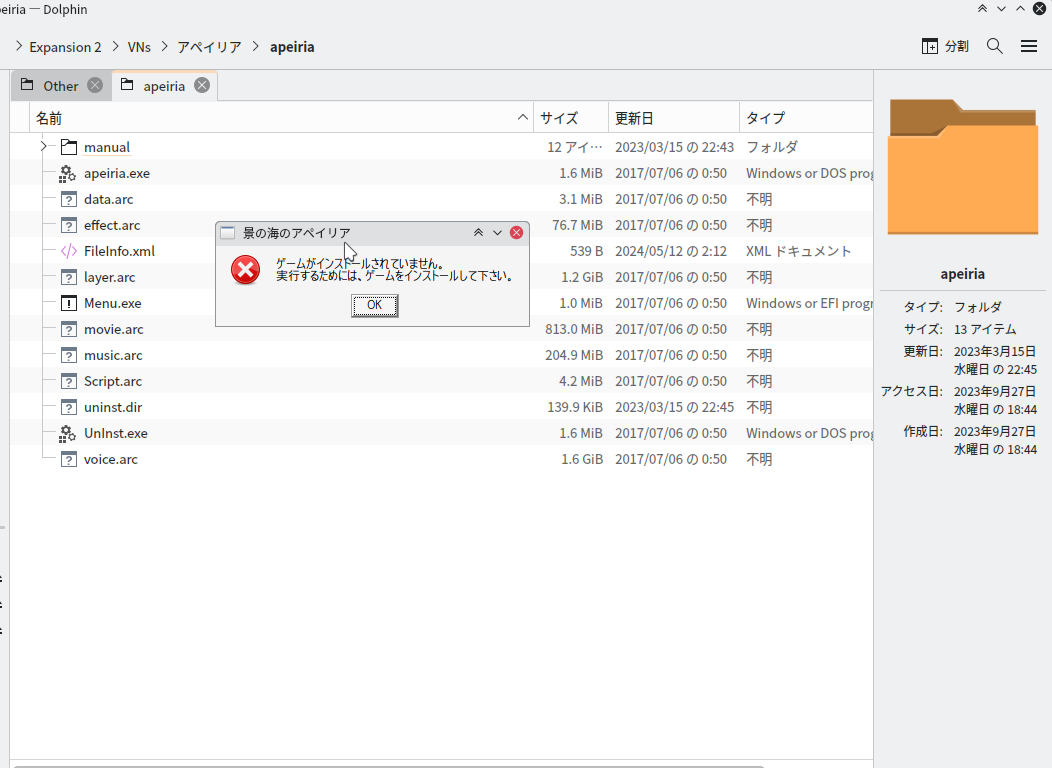Open the hamburger menu icon
This screenshot has width=1052, height=768.
click(x=1029, y=46)
